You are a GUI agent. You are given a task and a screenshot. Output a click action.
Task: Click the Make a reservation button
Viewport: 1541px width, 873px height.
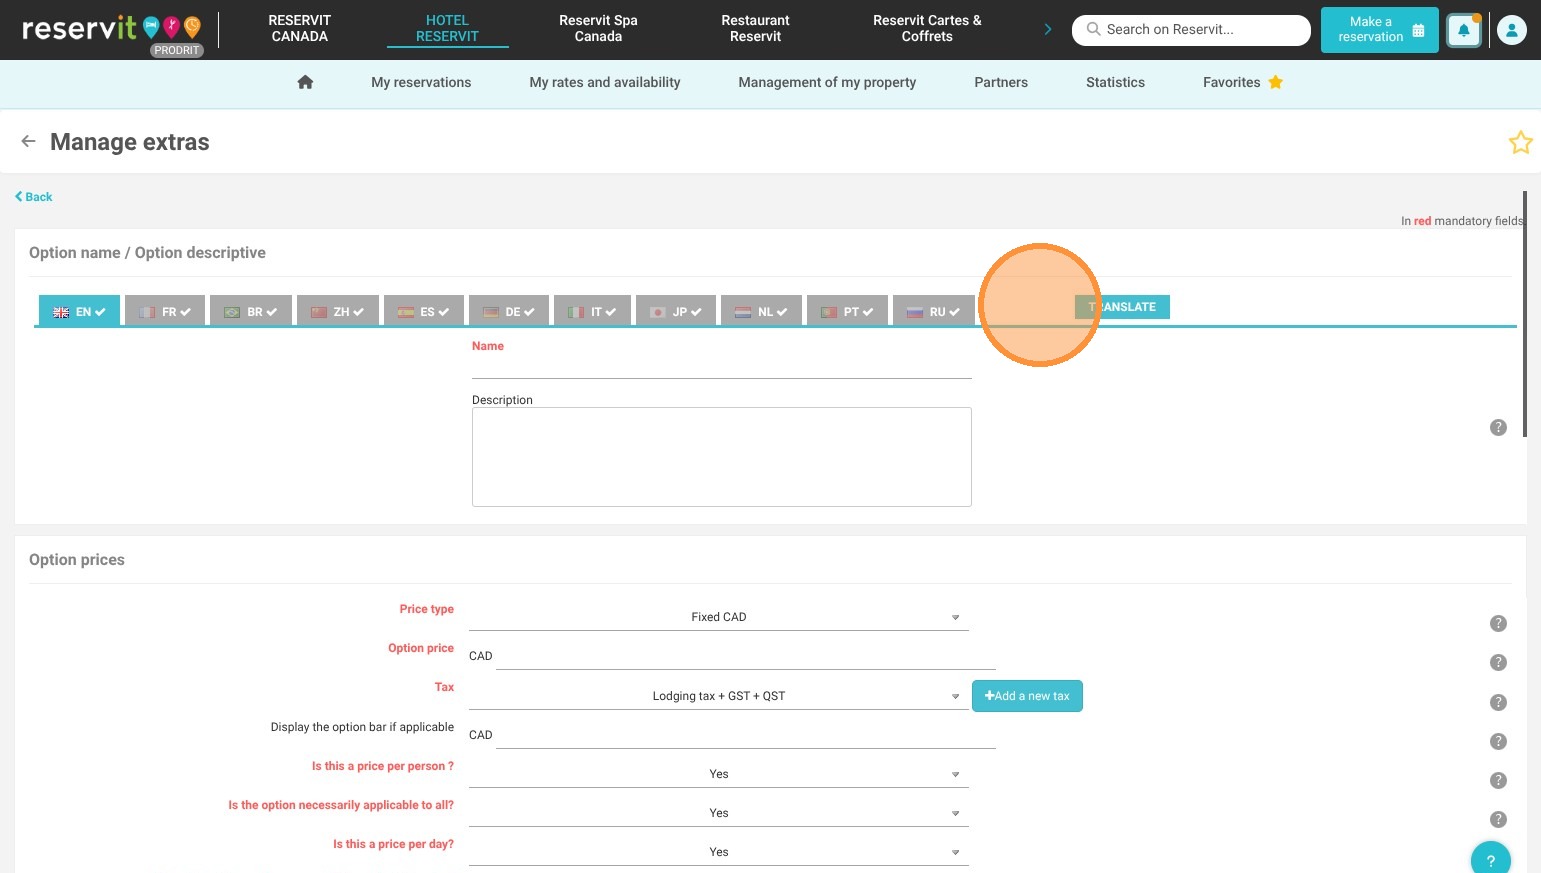pyautogui.click(x=1379, y=30)
